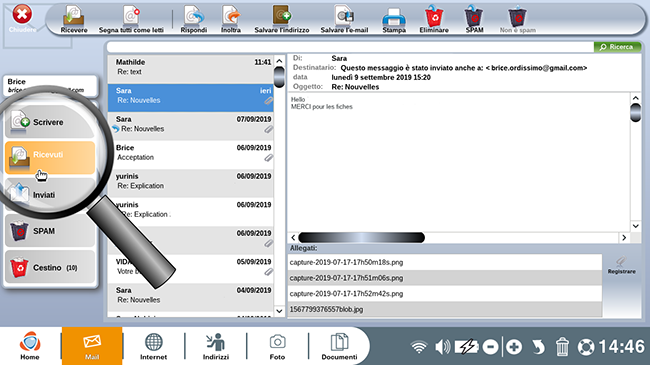The width and height of the screenshot is (650, 365).
Task: Mark message as SPAM in toolbar
Action: [474, 19]
